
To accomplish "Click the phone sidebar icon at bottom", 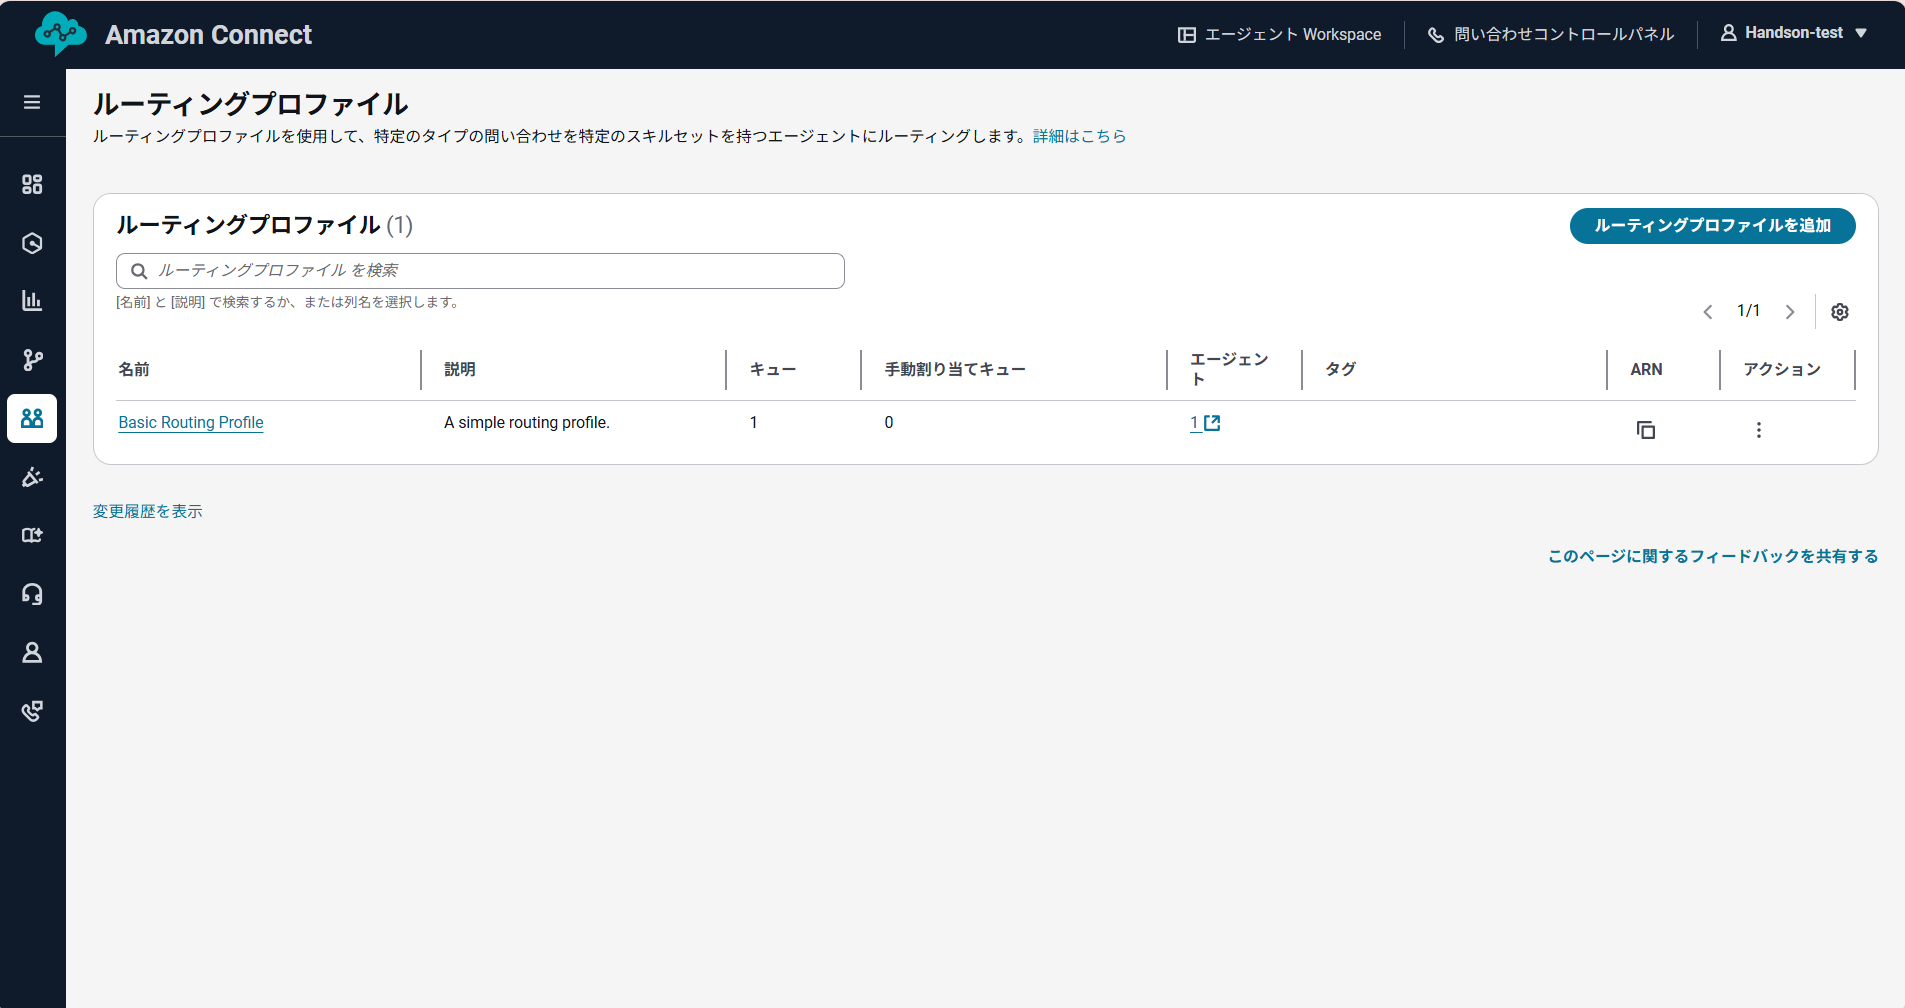I will pyautogui.click(x=33, y=710).
